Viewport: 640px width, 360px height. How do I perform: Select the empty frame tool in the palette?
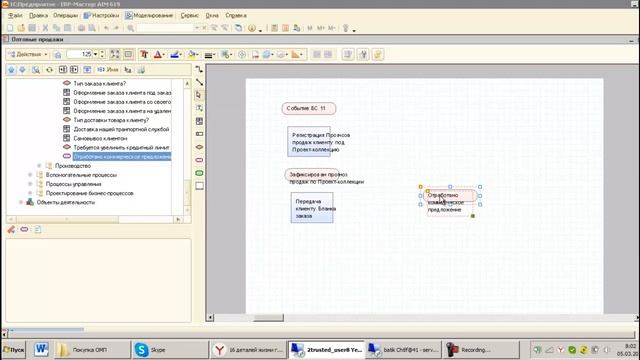(199, 186)
